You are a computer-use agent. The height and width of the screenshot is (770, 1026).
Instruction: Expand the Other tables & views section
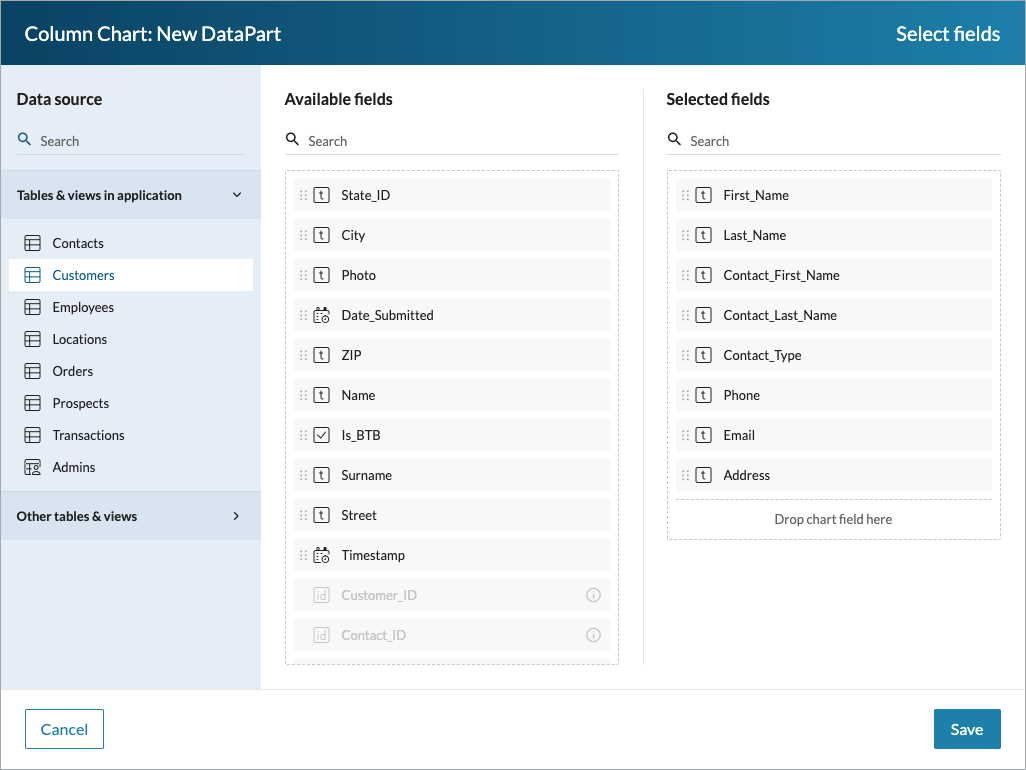(237, 516)
